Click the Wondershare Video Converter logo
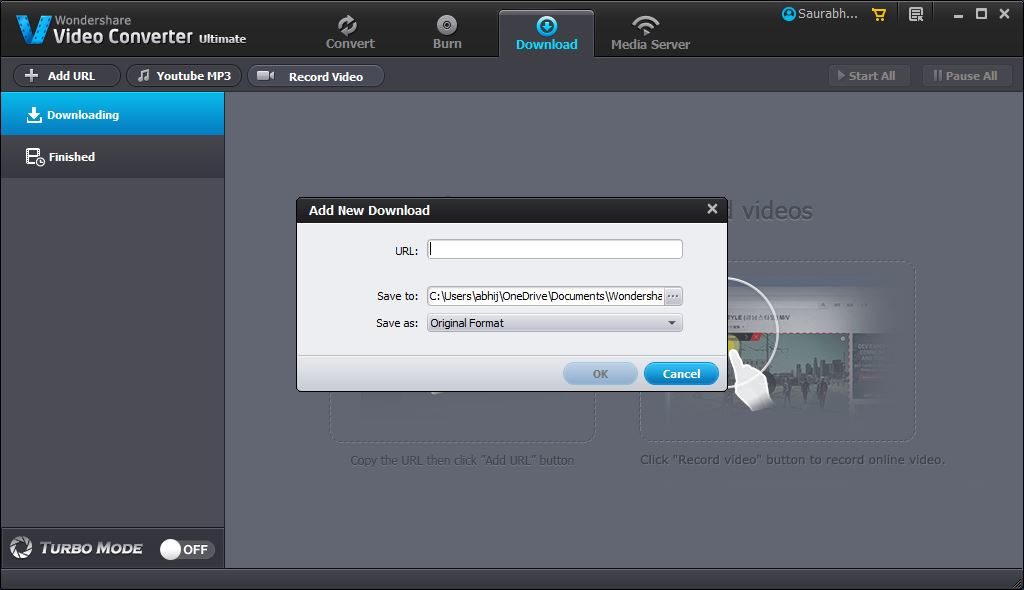The height and width of the screenshot is (590, 1024). tap(131, 30)
